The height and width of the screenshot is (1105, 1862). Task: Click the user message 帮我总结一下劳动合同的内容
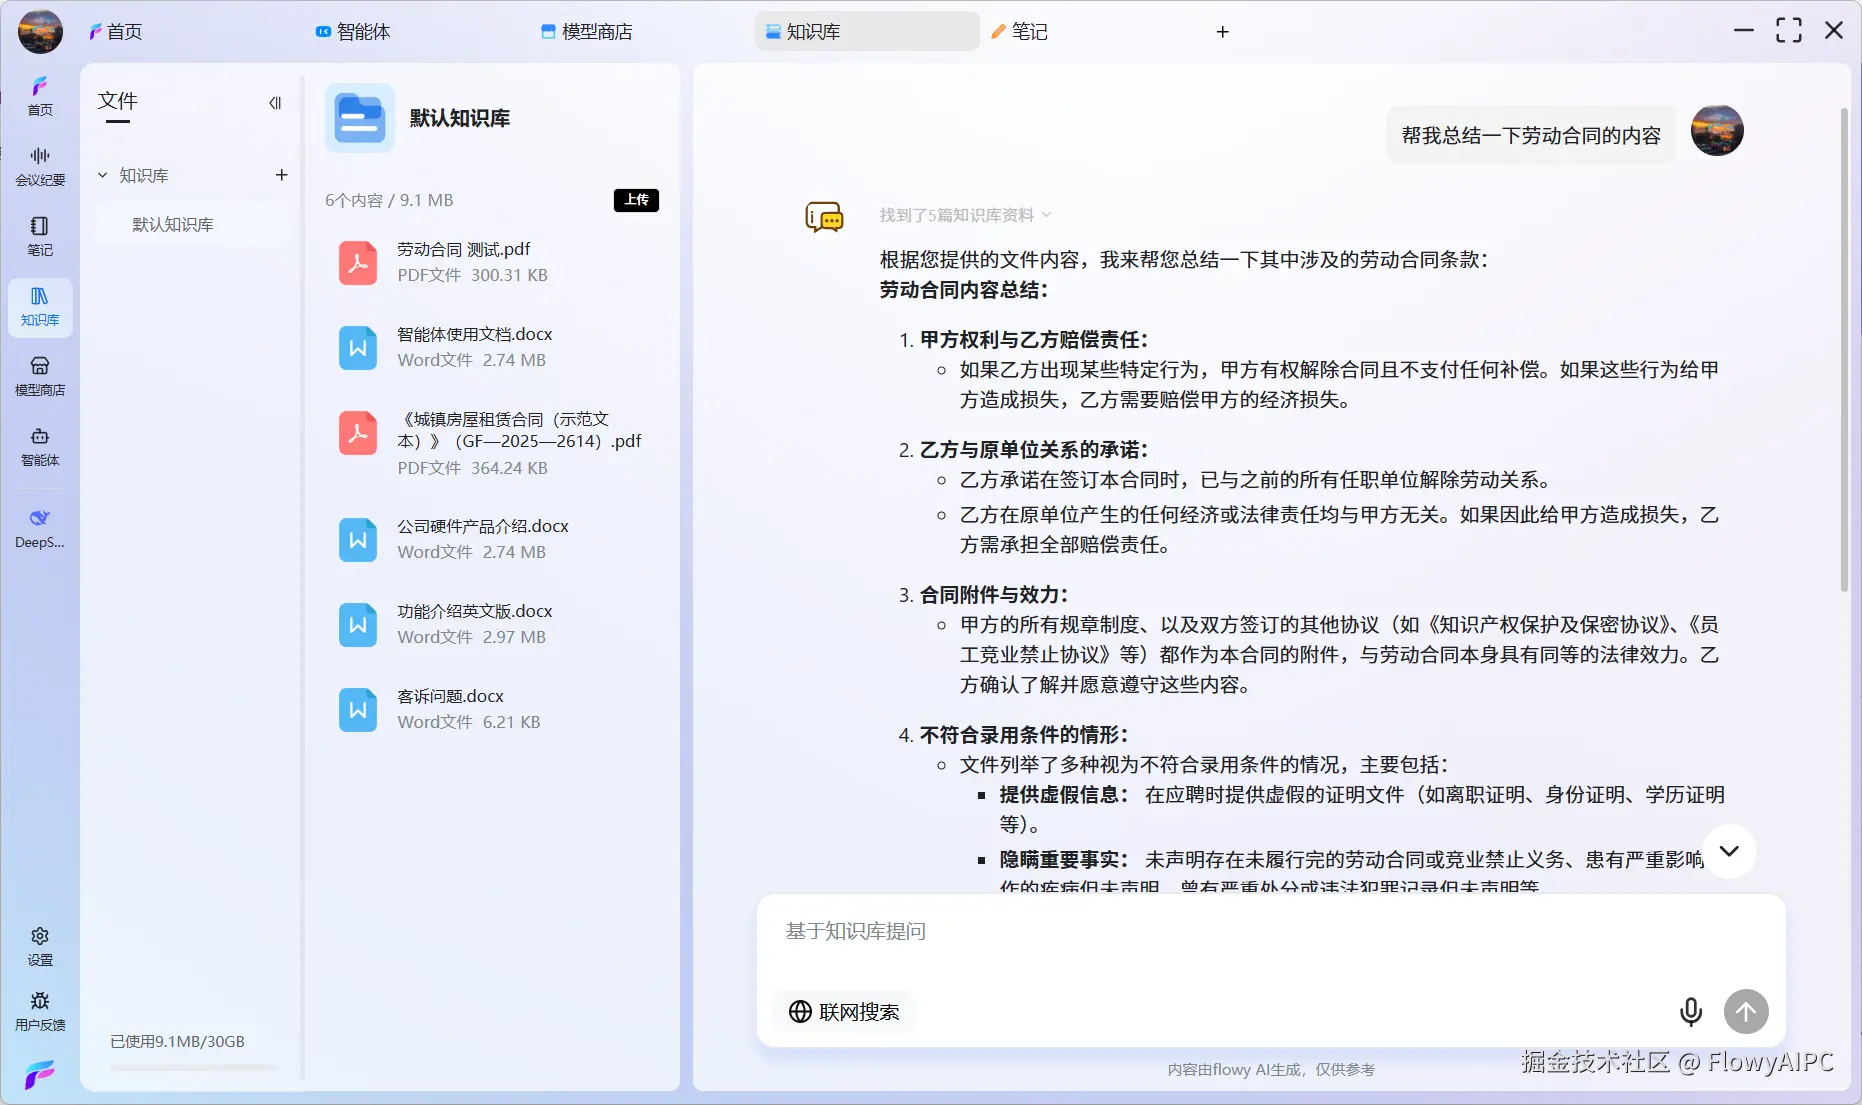point(1531,135)
